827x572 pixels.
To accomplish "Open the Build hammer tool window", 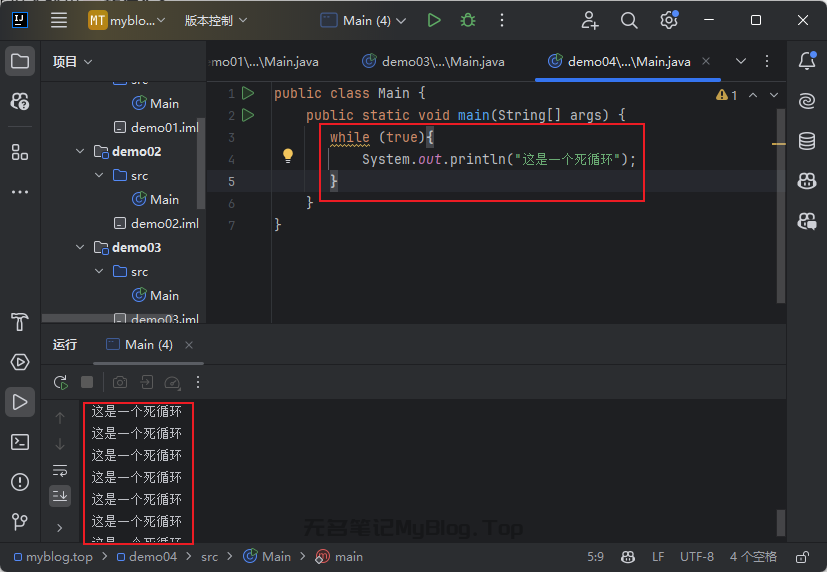I will 20,322.
